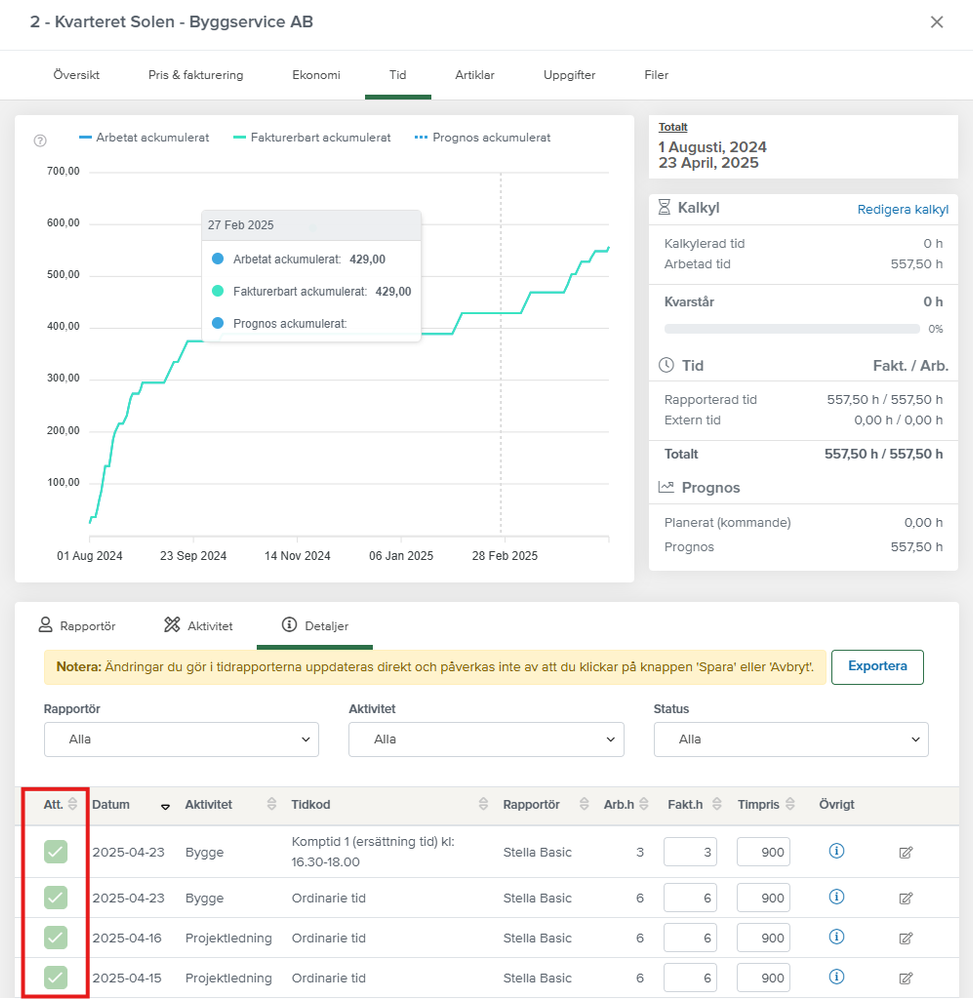Open info icon for Komptid 1 row

pos(836,851)
